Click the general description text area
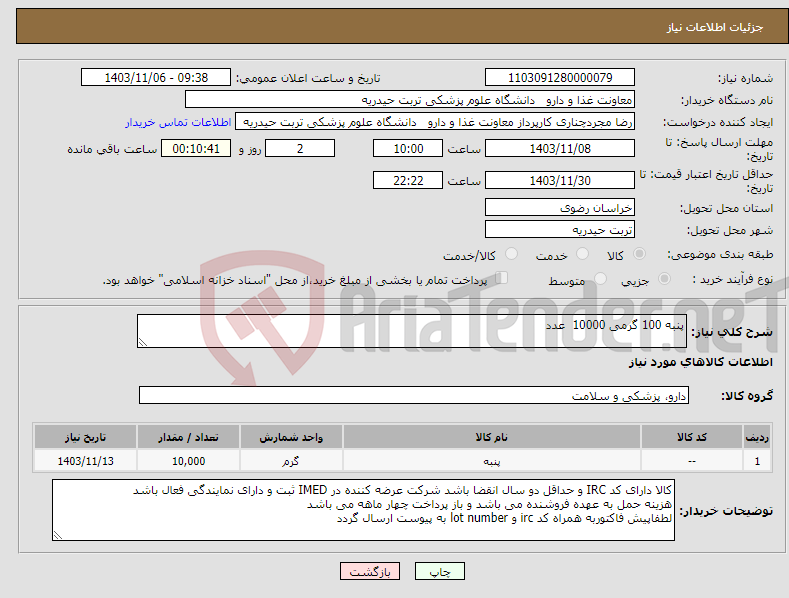 point(412,331)
